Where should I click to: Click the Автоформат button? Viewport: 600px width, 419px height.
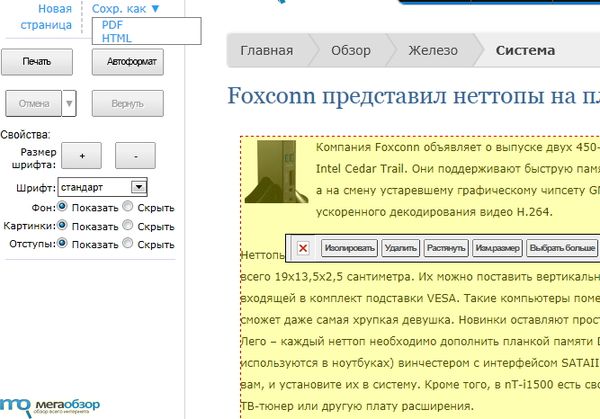pyautogui.click(x=128, y=62)
